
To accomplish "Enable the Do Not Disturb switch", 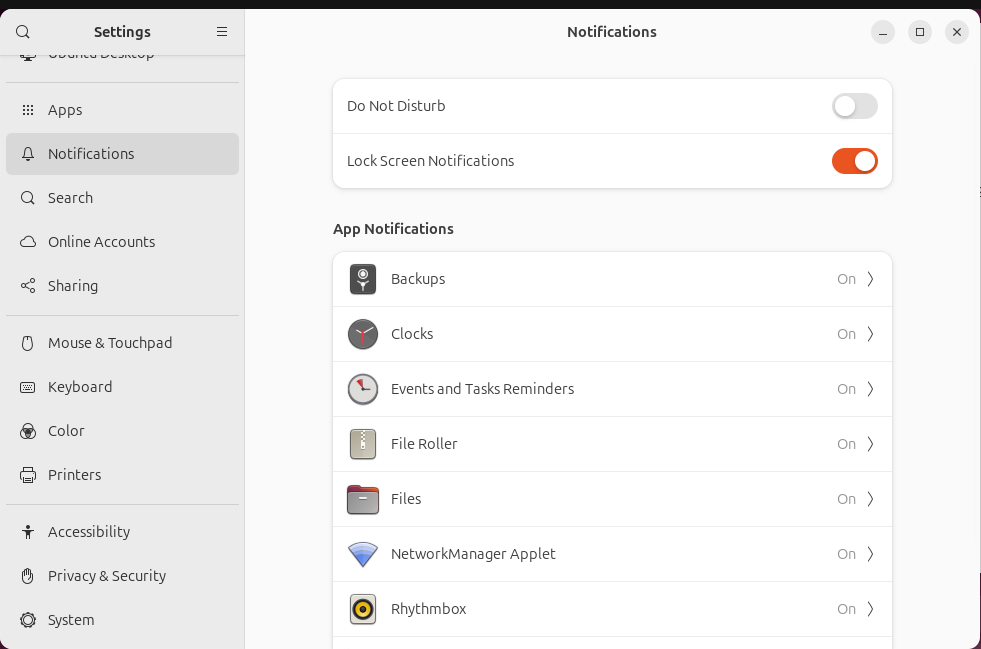I will tap(854, 106).
